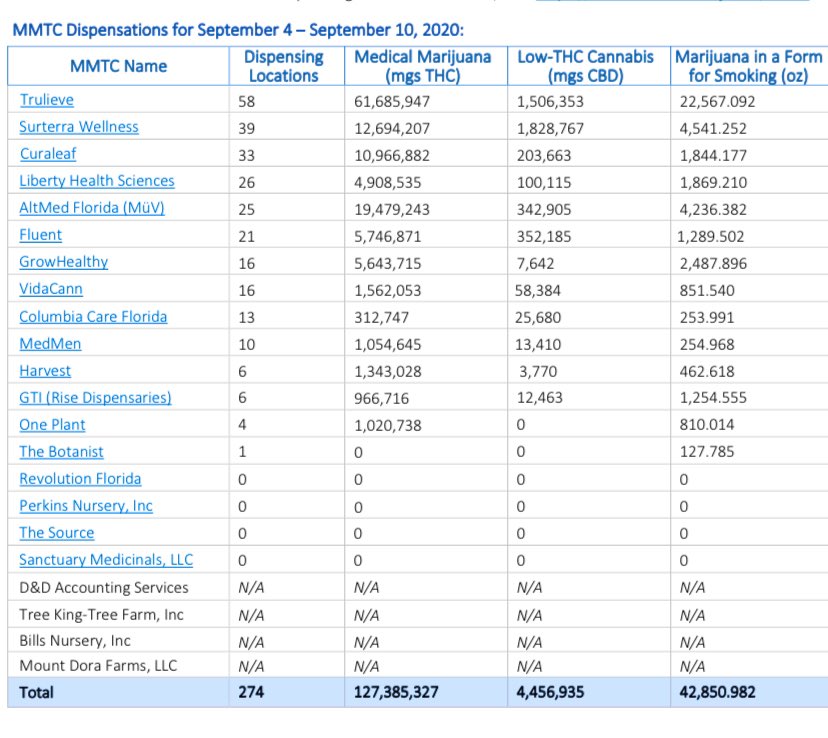The width and height of the screenshot is (828, 738).
Task: Click the Medical Marijuana (mgs THC) header
Action: tap(422, 66)
